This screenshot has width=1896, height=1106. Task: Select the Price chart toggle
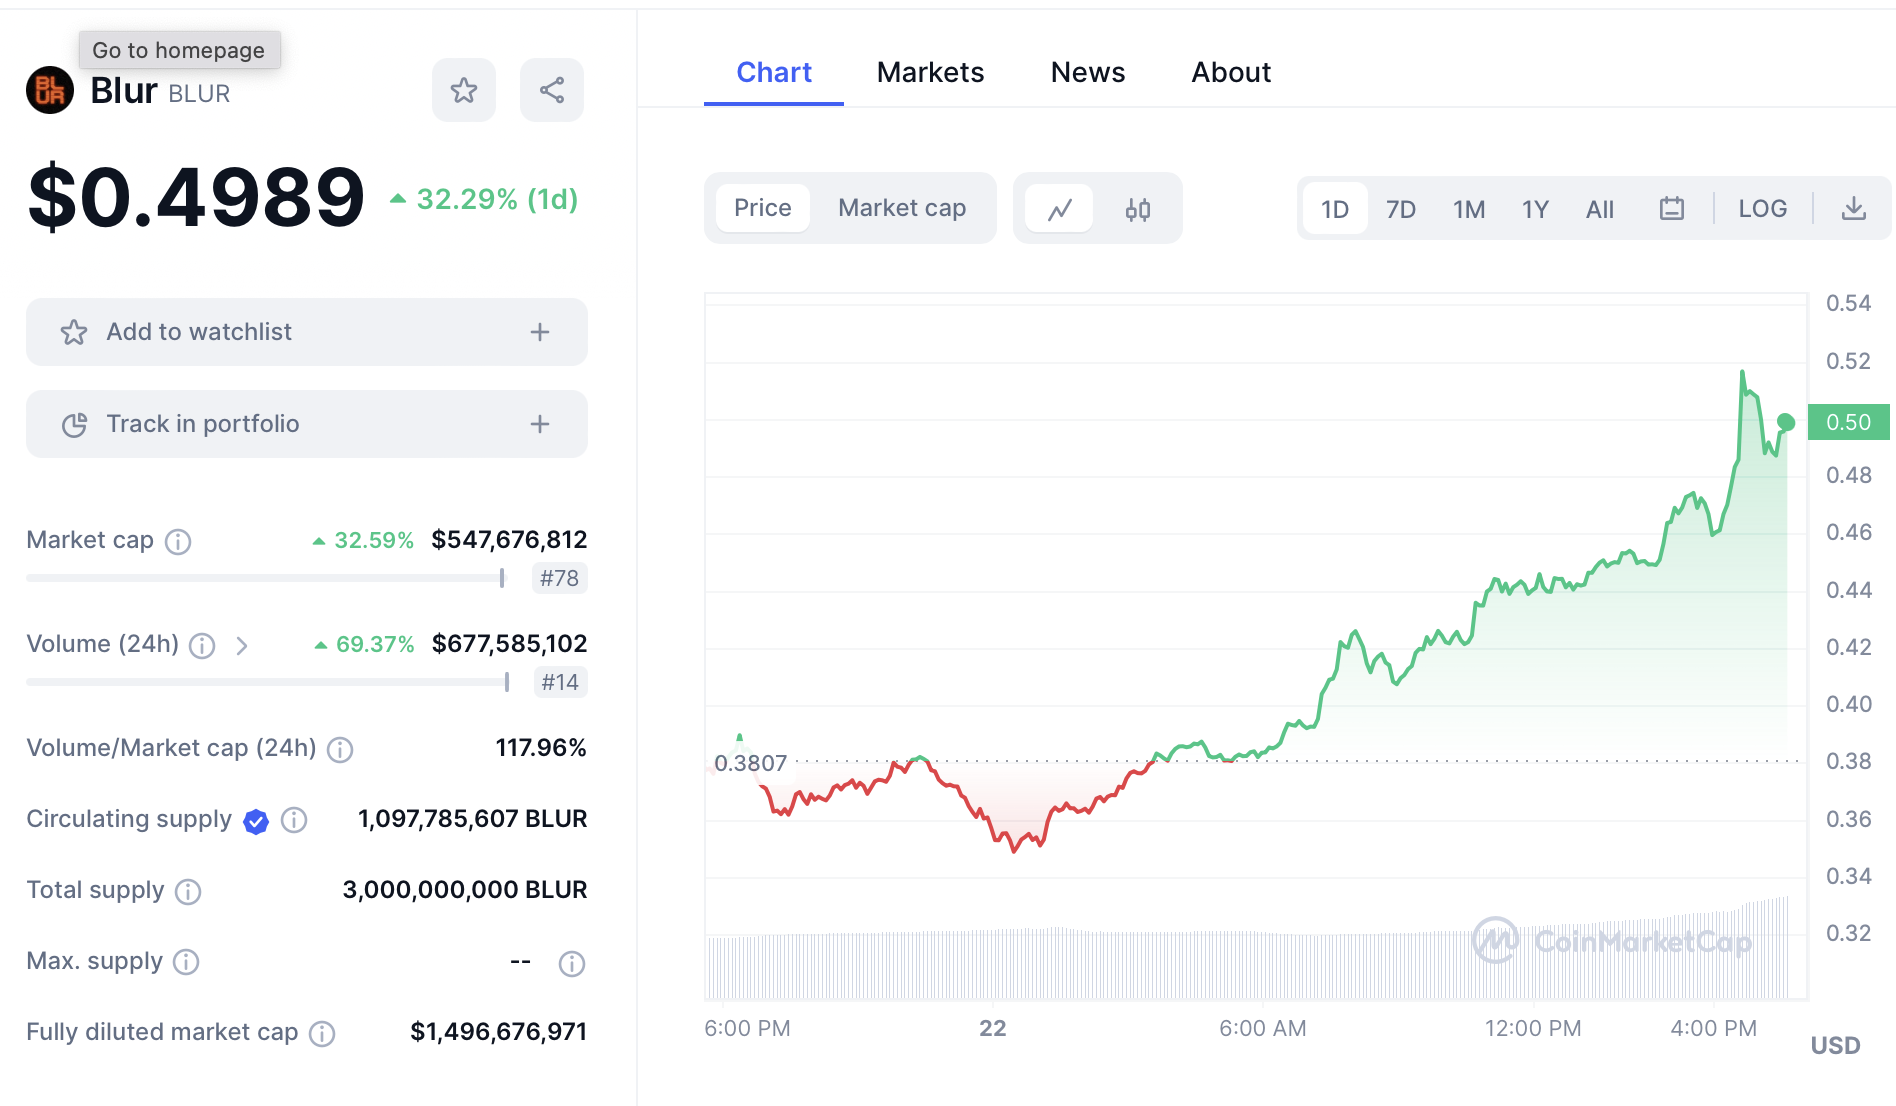click(762, 208)
